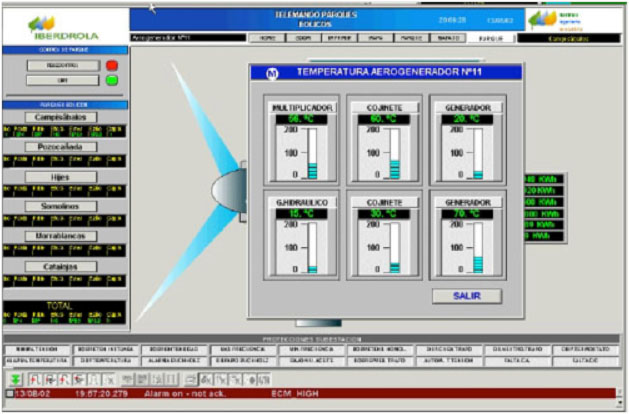The height and width of the screenshot is (414, 629).
Task: Click the ALARMA TEMPERATURA protection indicator
Action: click(37, 361)
